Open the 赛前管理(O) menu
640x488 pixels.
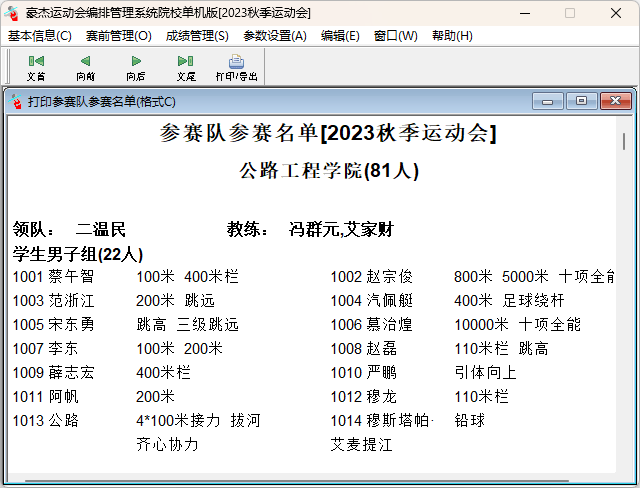pyautogui.click(x=118, y=36)
